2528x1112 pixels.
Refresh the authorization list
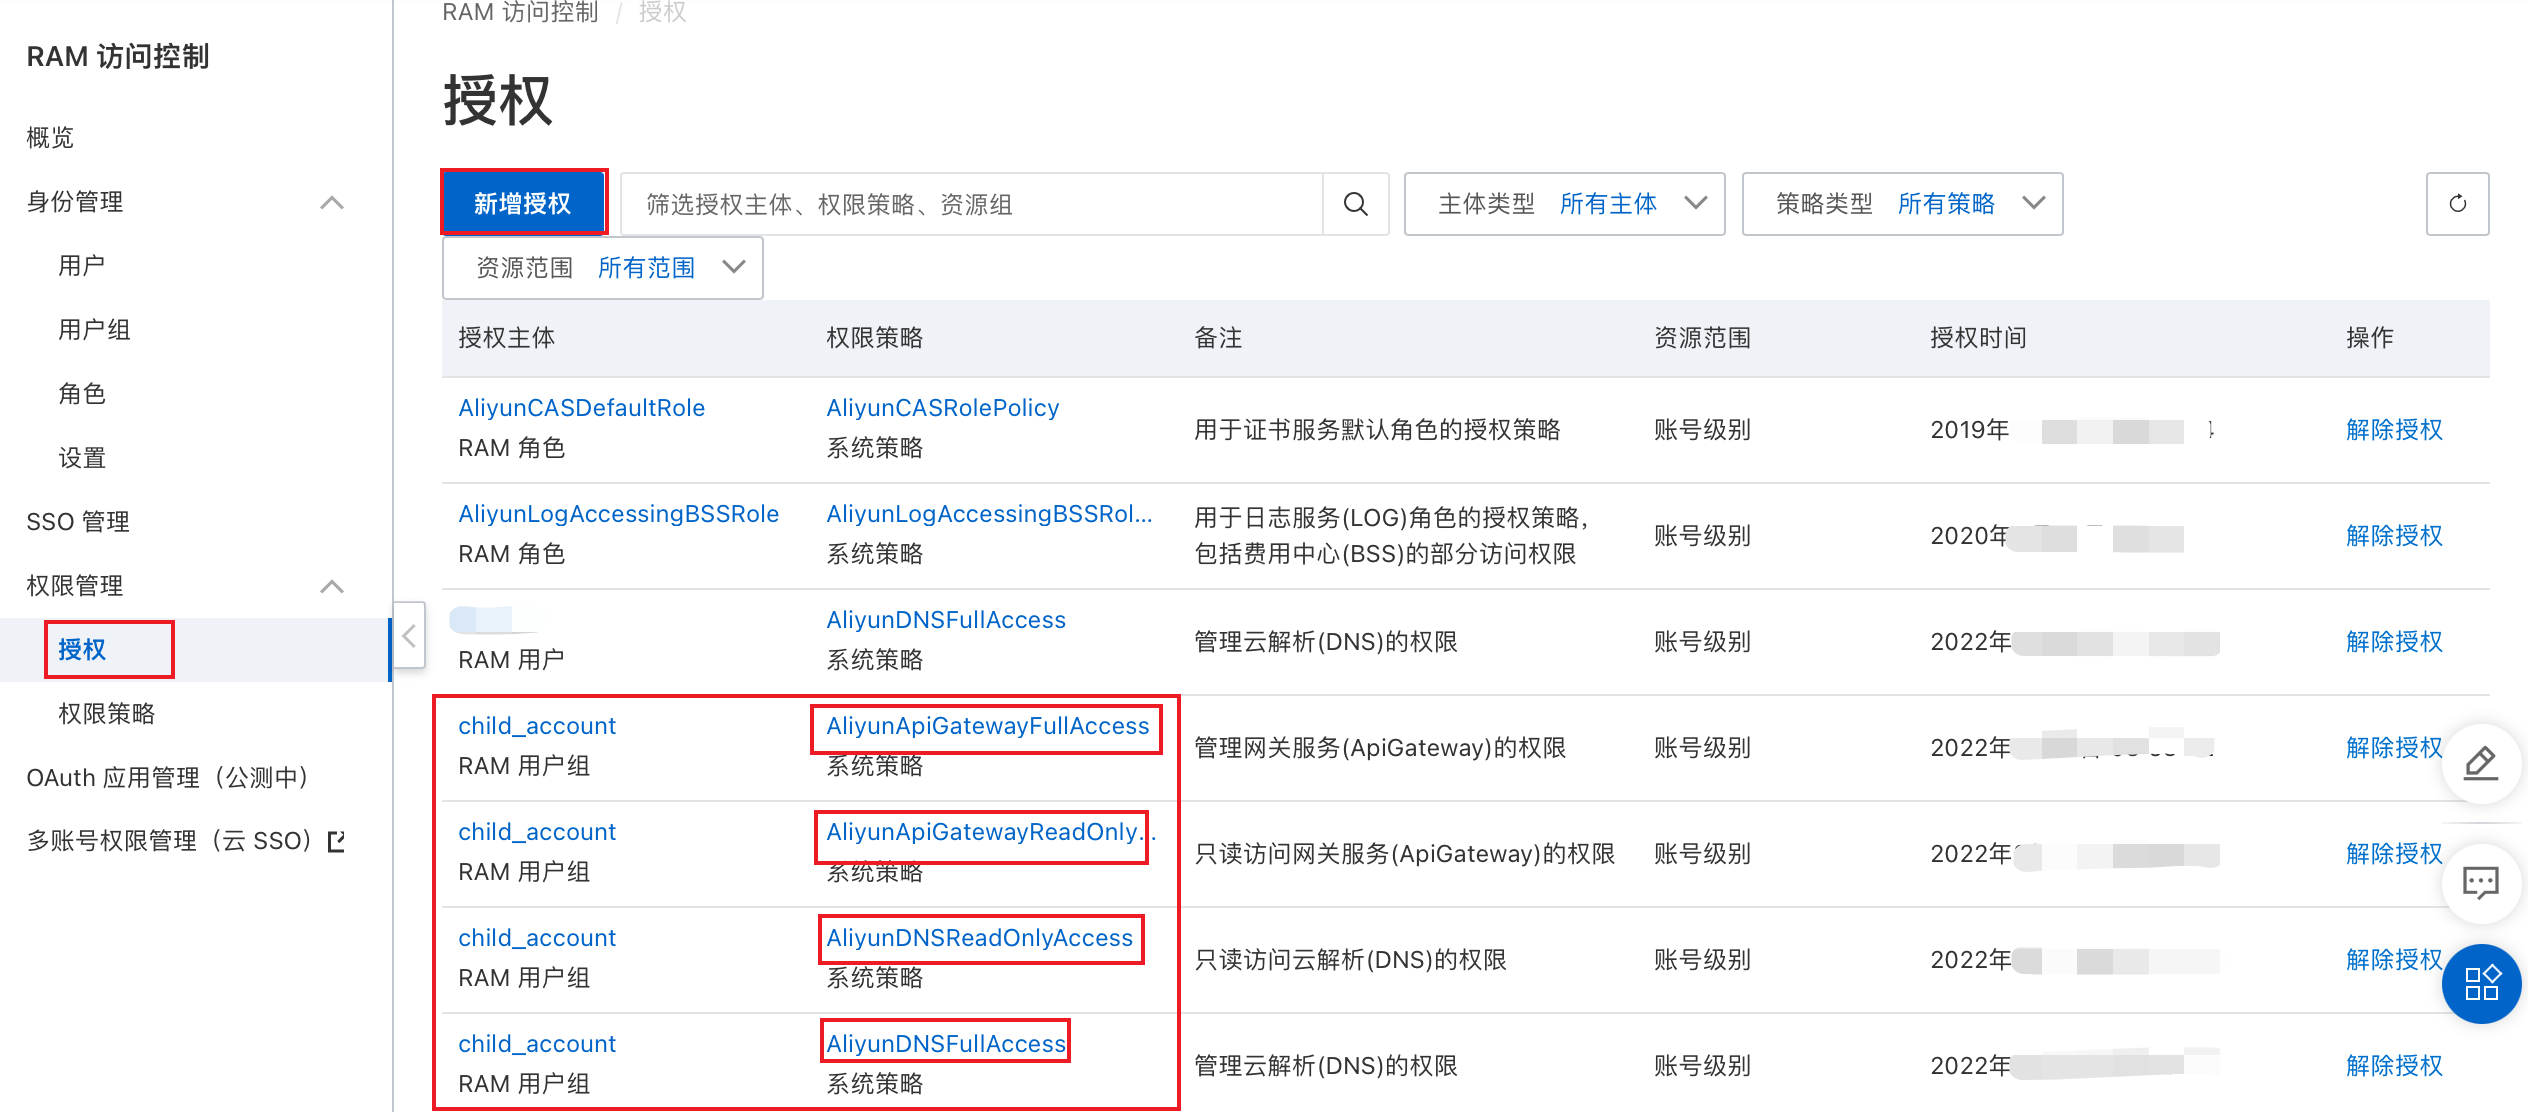[x=2457, y=204]
